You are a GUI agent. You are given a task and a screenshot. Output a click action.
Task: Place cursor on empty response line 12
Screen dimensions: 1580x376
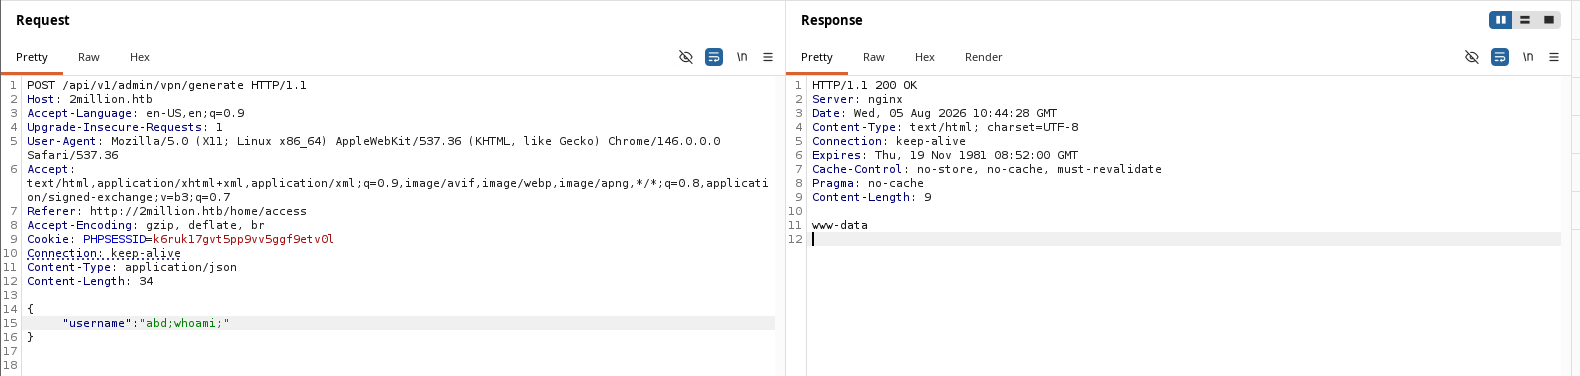pos(1185,239)
